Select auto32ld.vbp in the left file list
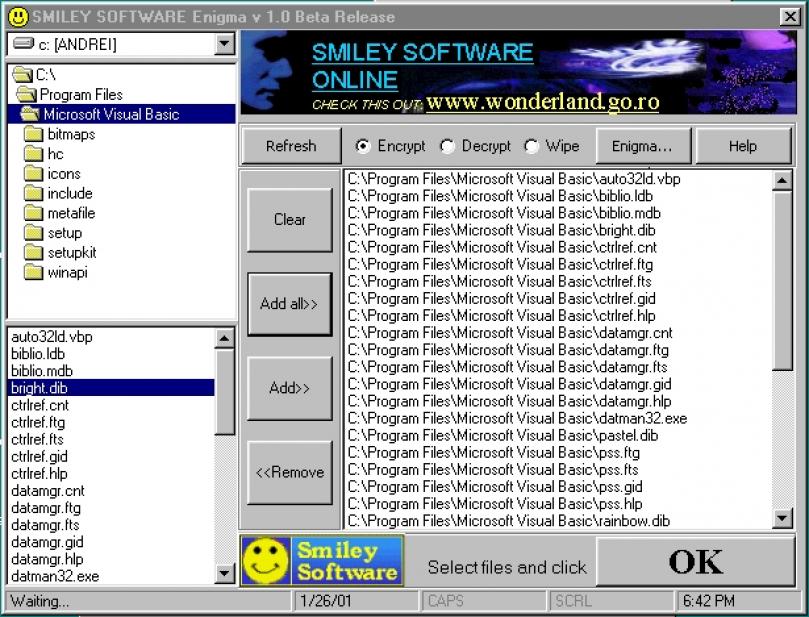The height and width of the screenshot is (617, 809). (x=111, y=337)
